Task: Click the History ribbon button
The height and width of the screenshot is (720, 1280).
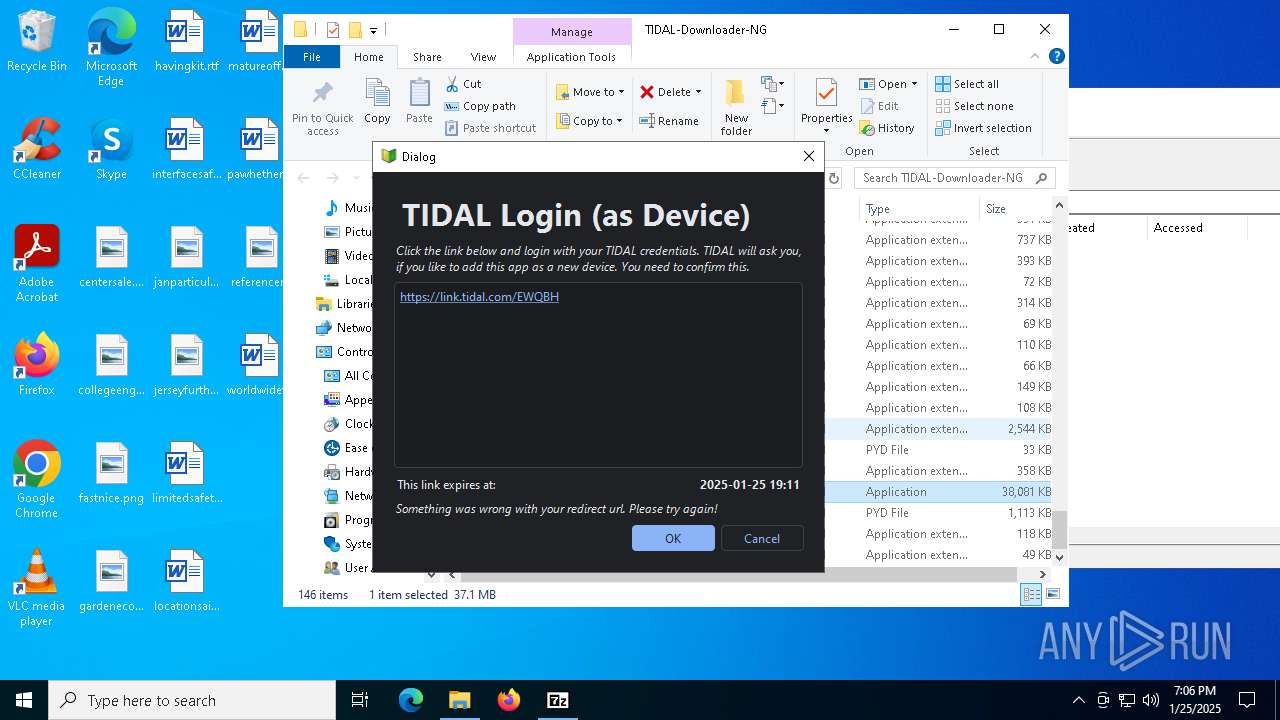Action: (x=887, y=128)
